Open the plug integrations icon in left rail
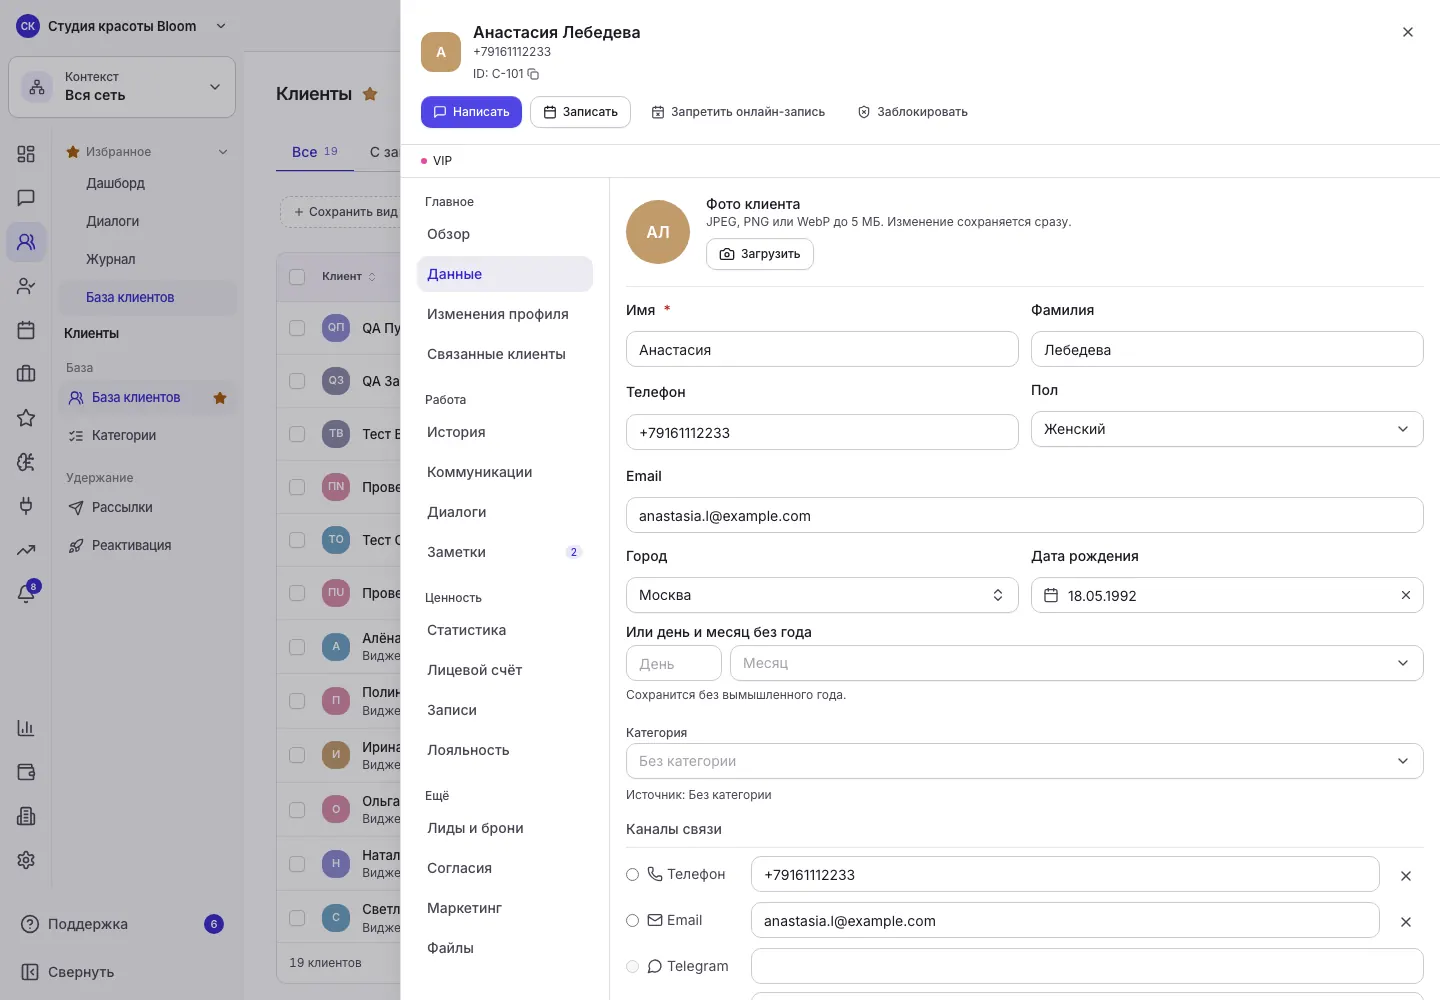The height and width of the screenshot is (1000, 1440). pyautogui.click(x=26, y=506)
